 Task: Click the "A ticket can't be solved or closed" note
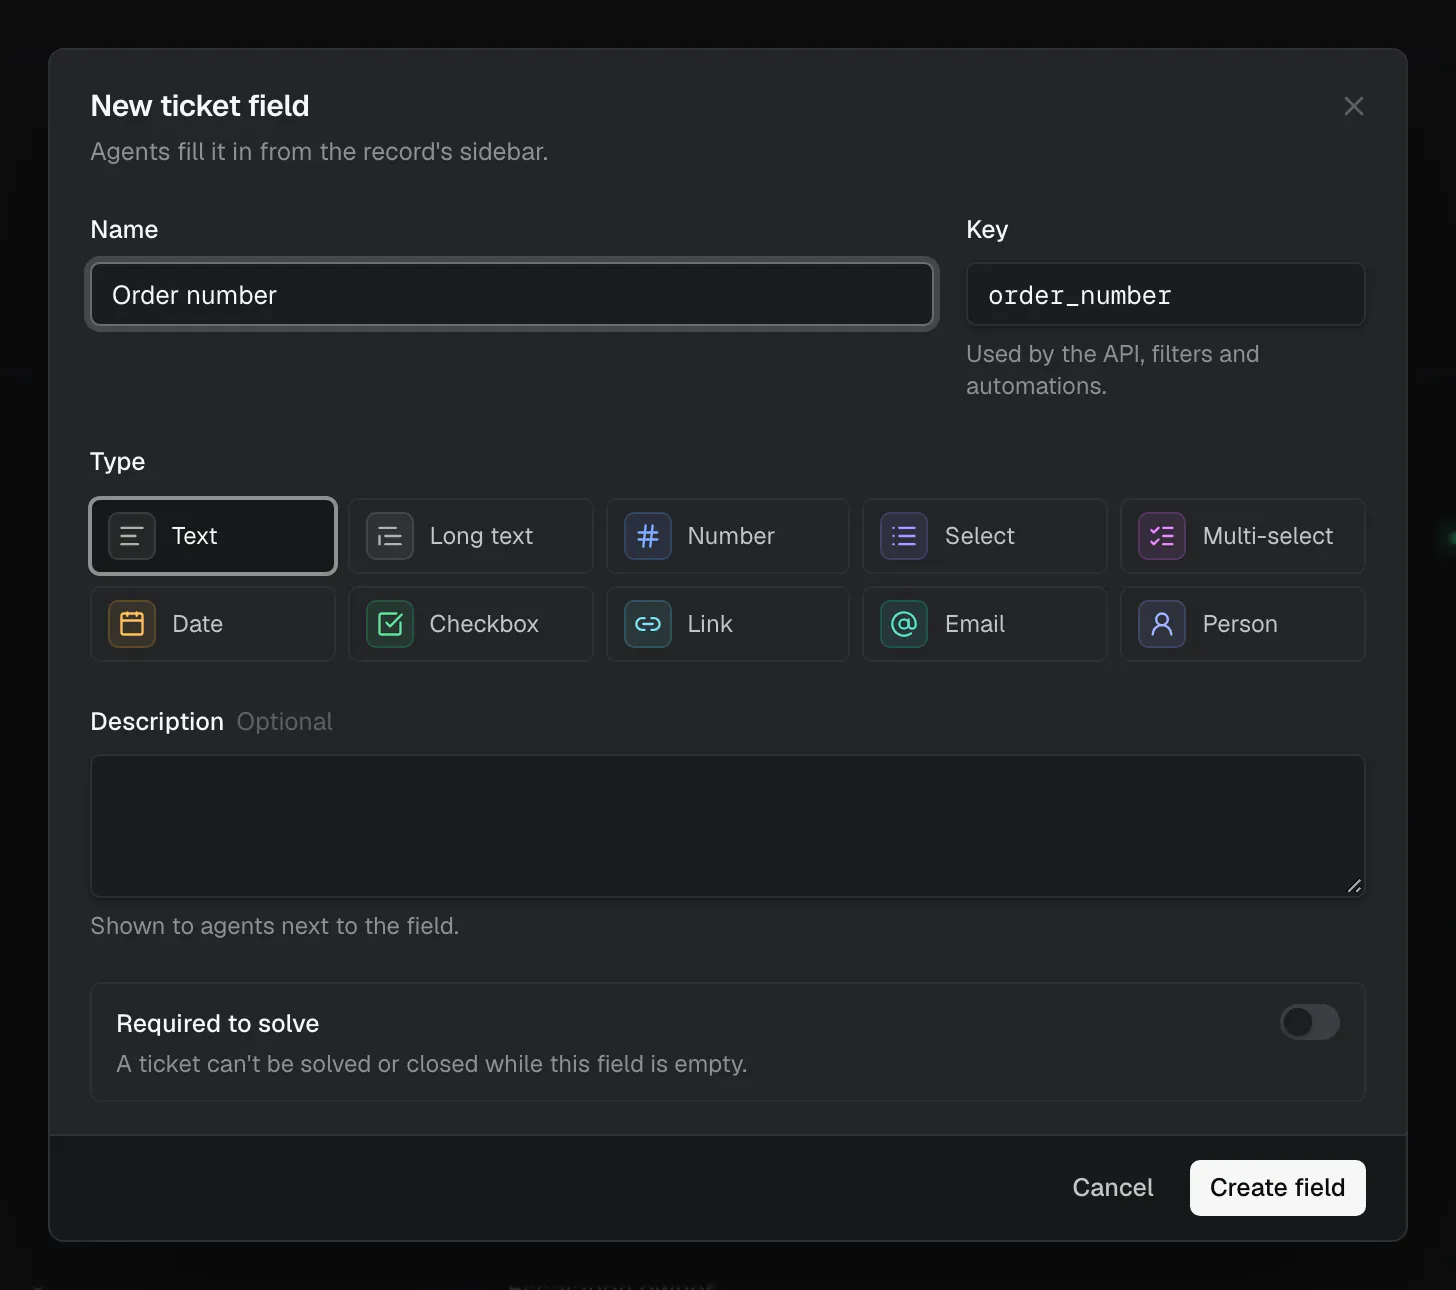[x=432, y=1064]
